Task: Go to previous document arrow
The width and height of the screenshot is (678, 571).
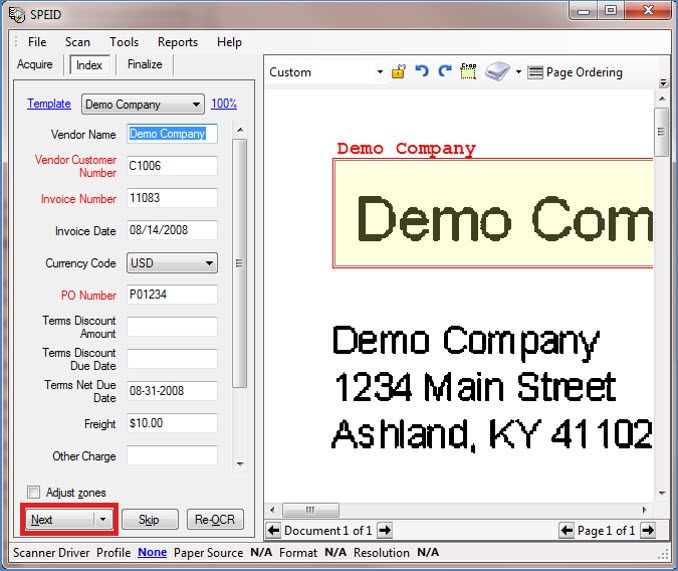Action: [x=273, y=530]
